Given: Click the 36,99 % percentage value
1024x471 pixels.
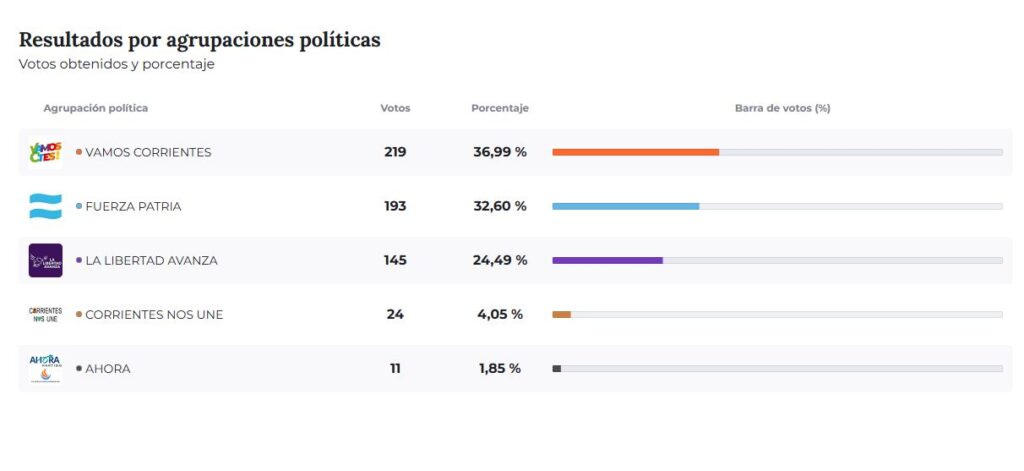Looking at the screenshot, I should click(x=500, y=152).
